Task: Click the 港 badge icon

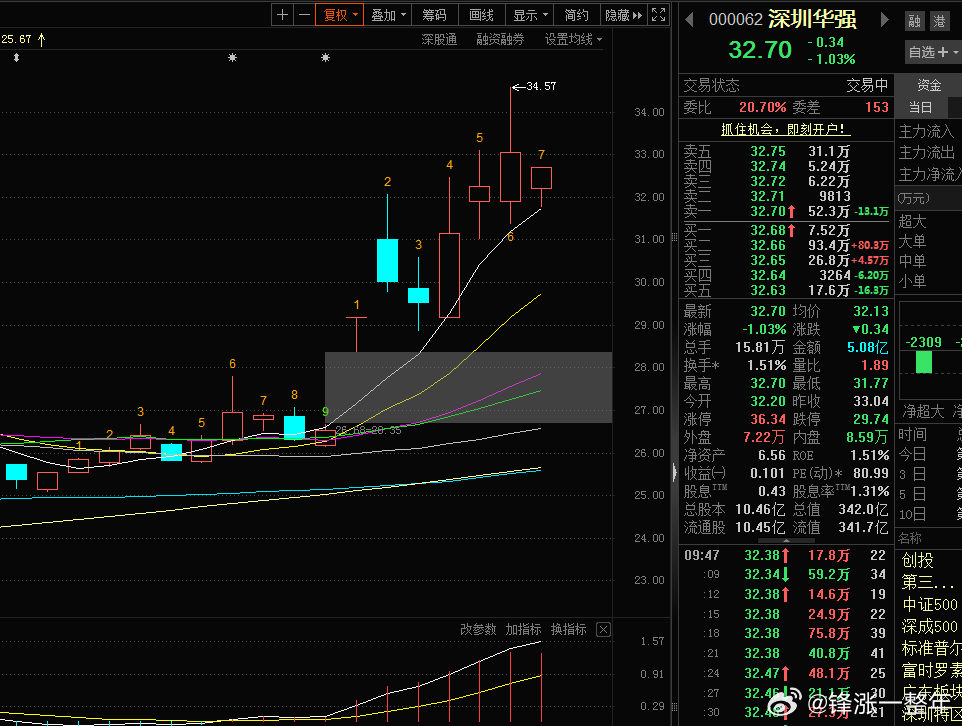Action: tap(939, 21)
